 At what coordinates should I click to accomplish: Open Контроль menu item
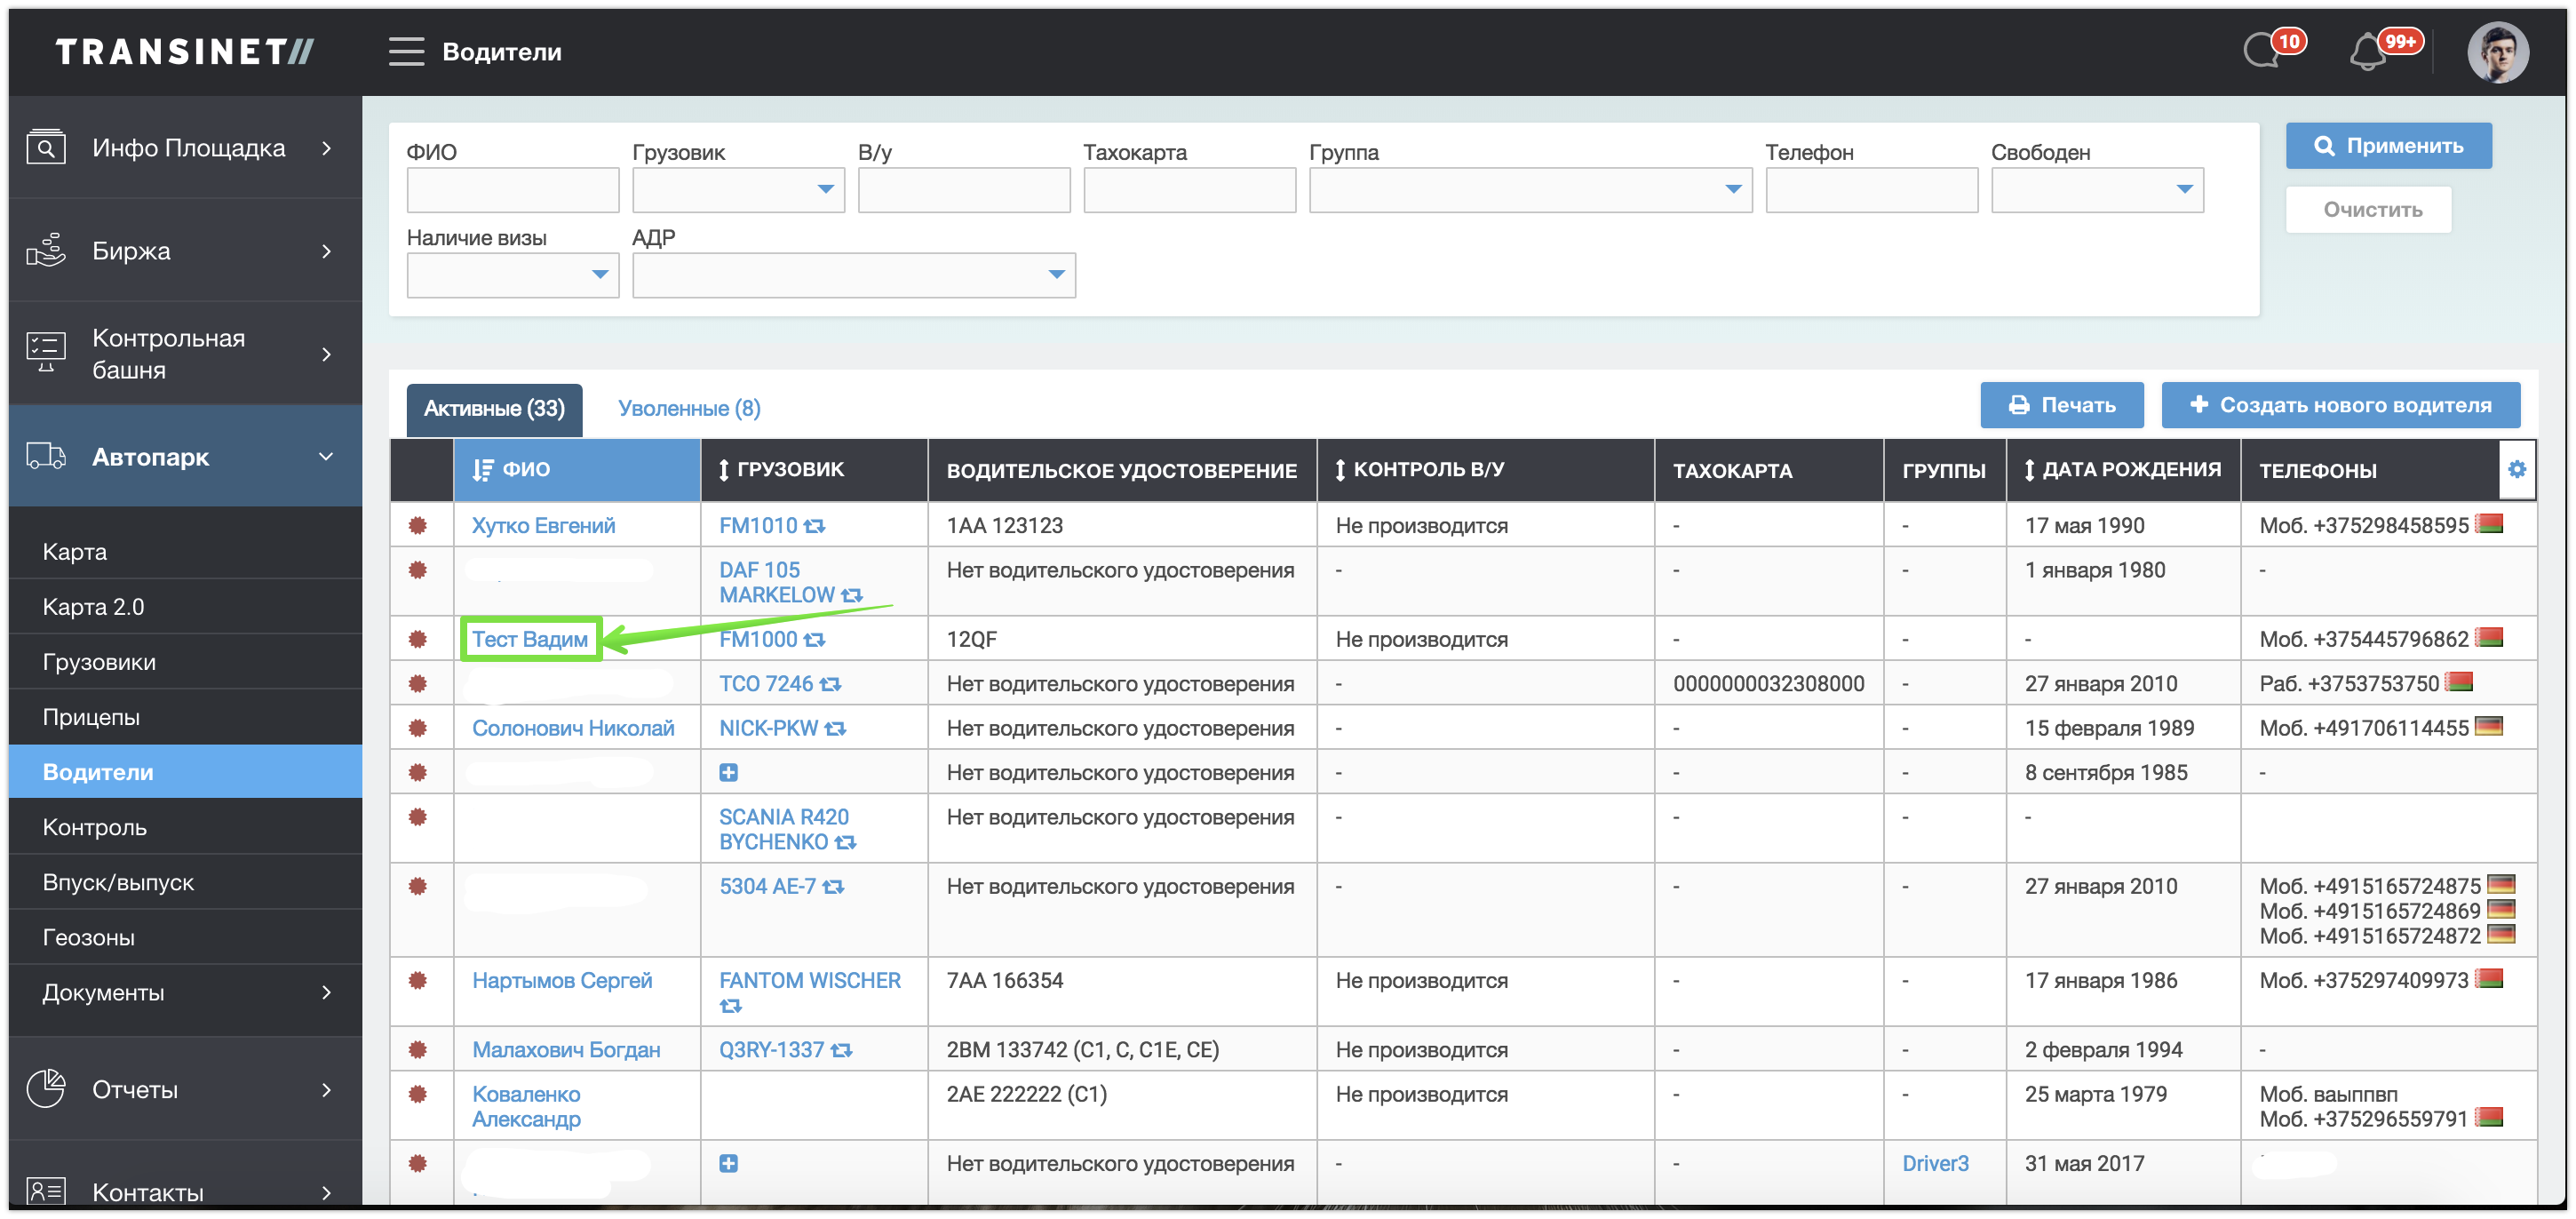click(x=185, y=827)
